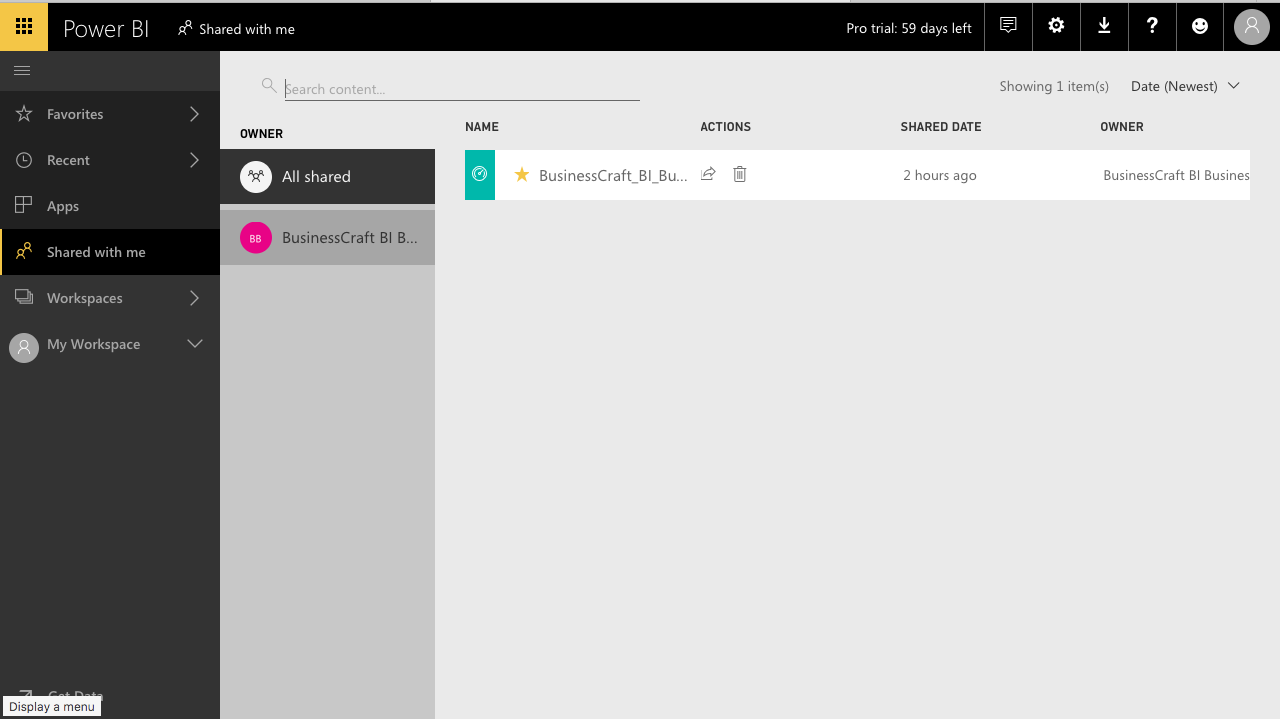
Task: Toggle the favorite star on BusinessCraft_BI_Bu... dashboard
Action: tap(521, 175)
